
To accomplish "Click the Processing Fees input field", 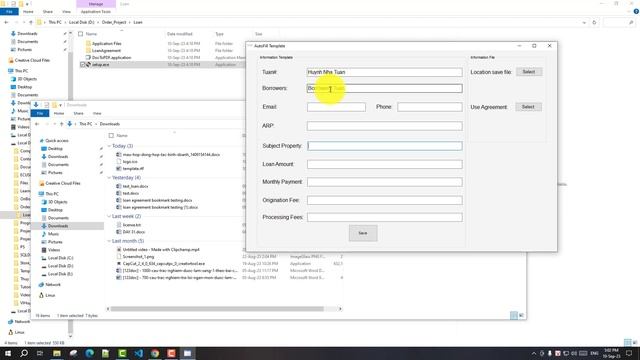I will 384,218.
